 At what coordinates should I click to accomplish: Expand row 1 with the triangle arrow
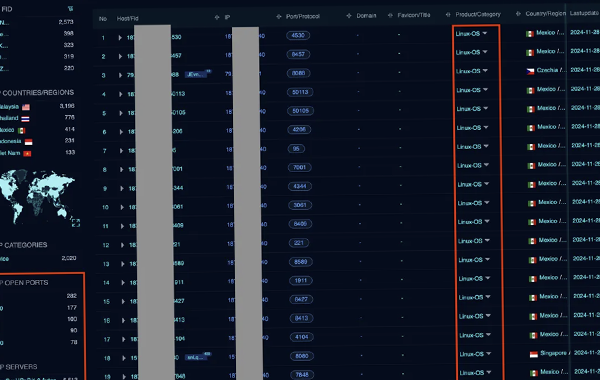pos(120,38)
